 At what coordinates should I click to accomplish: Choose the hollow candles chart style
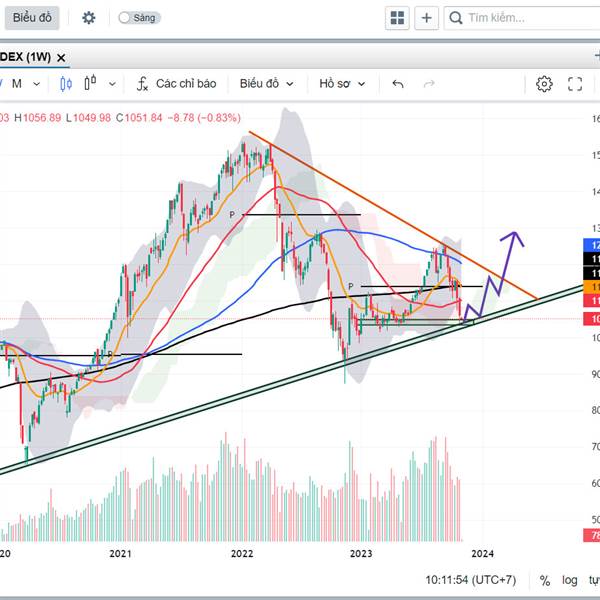(90, 83)
